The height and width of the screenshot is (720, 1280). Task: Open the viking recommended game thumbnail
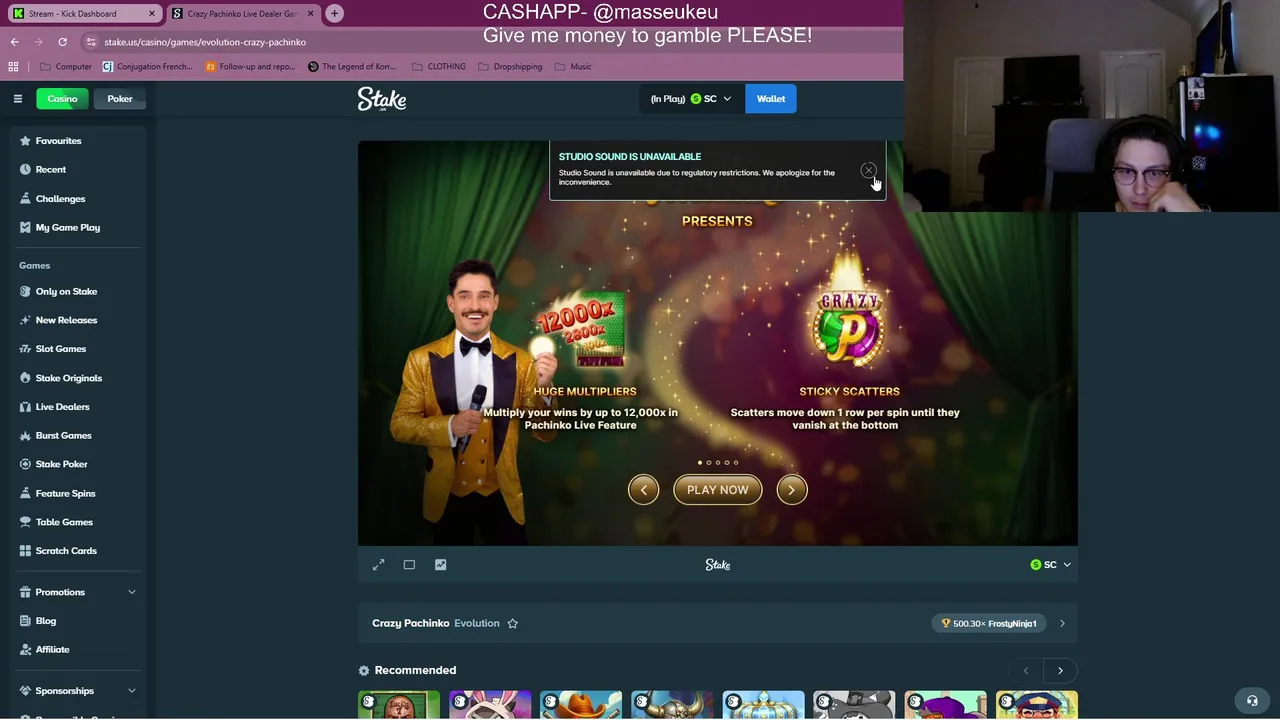pos(672,705)
